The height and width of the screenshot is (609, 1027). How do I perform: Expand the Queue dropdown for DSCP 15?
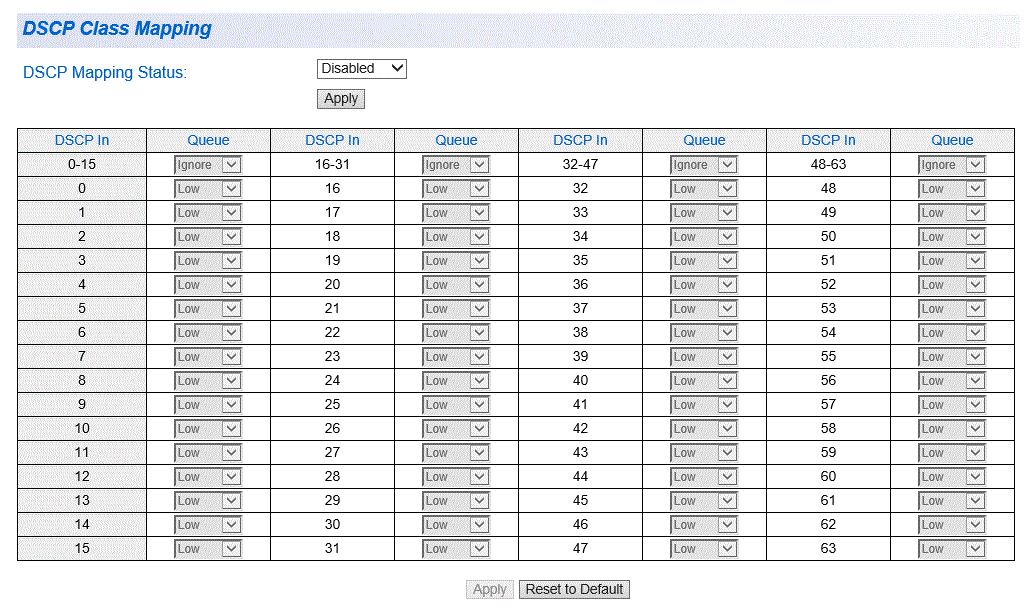tap(208, 549)
